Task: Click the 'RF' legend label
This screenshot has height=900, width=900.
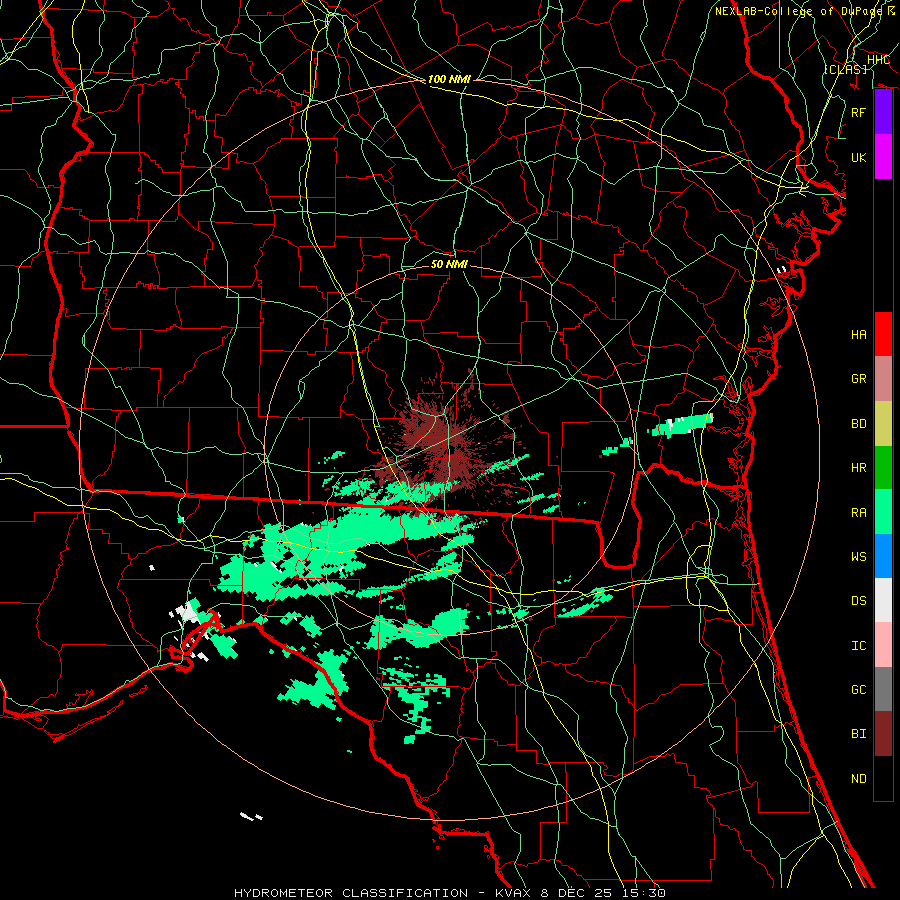Action: pyautogui.click(x=859, y=112)
